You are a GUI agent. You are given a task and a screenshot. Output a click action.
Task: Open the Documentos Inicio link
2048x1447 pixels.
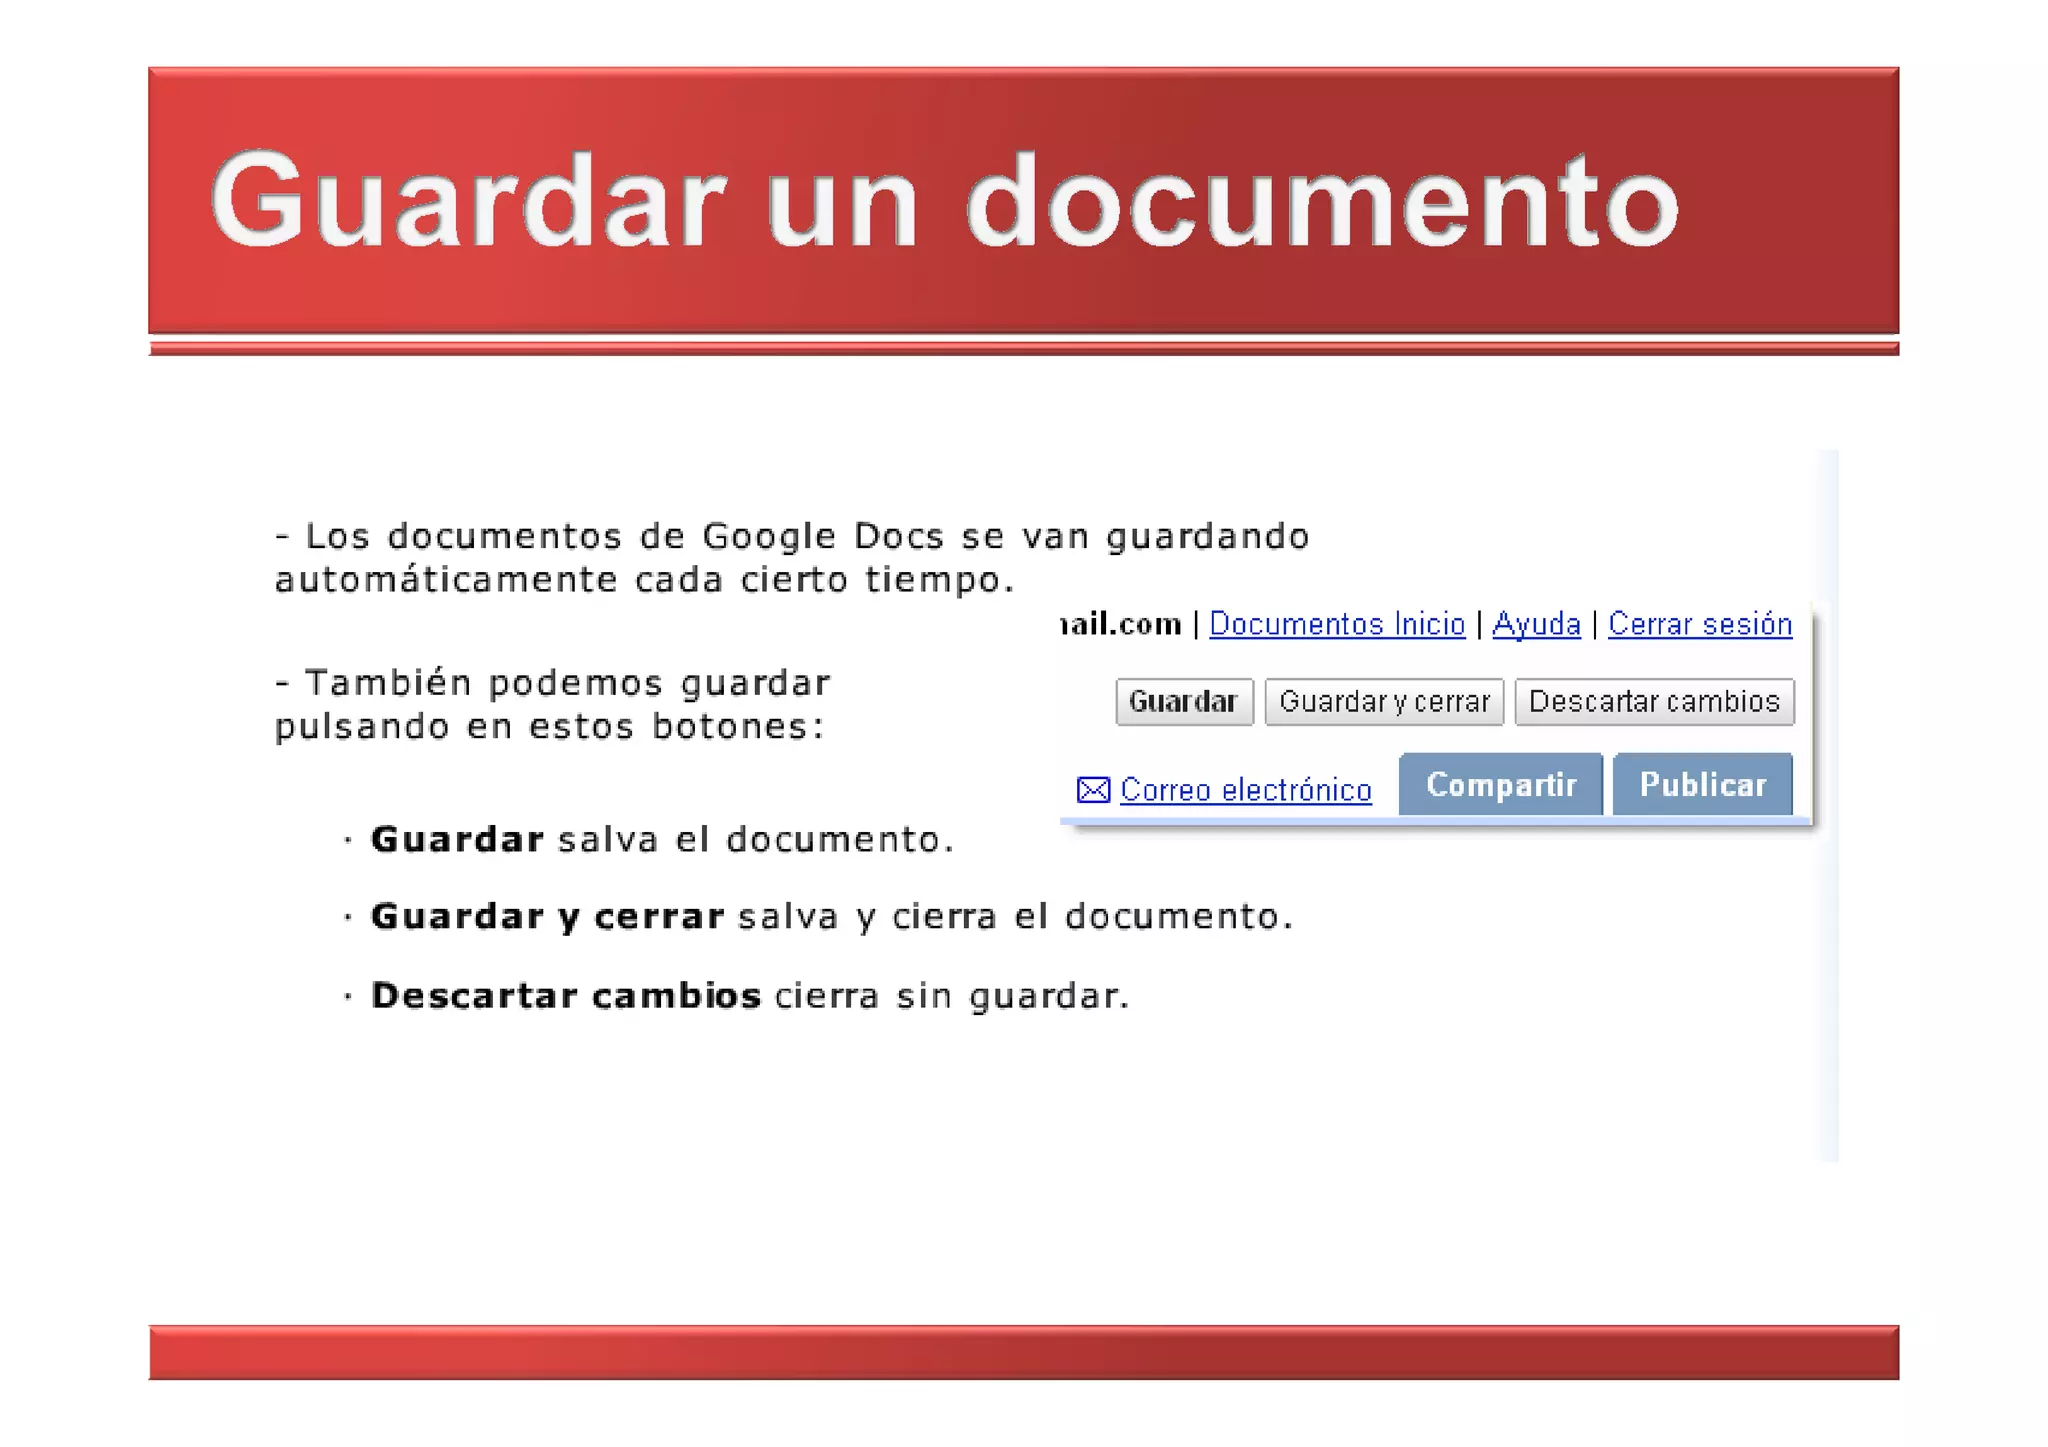(x=1337, y=624)
